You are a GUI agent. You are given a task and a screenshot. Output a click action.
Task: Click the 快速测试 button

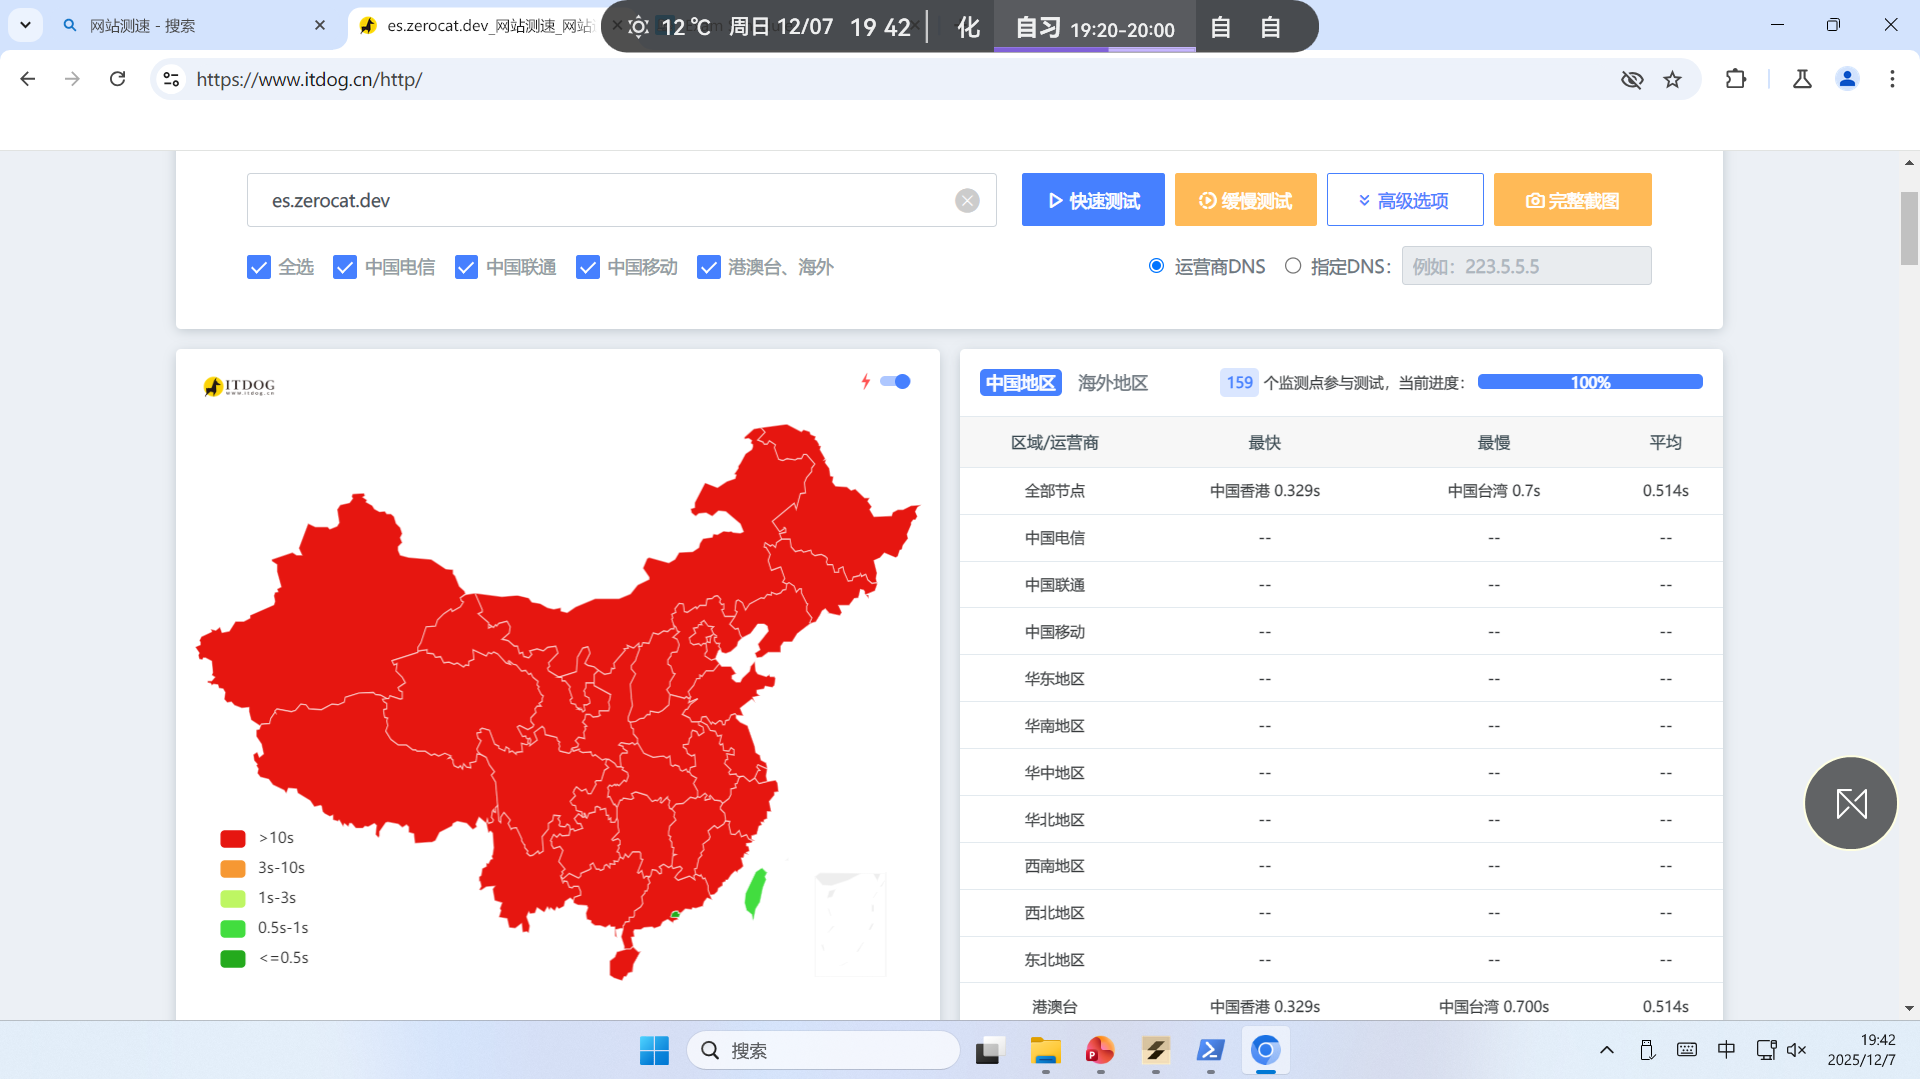coord(1092,200)
